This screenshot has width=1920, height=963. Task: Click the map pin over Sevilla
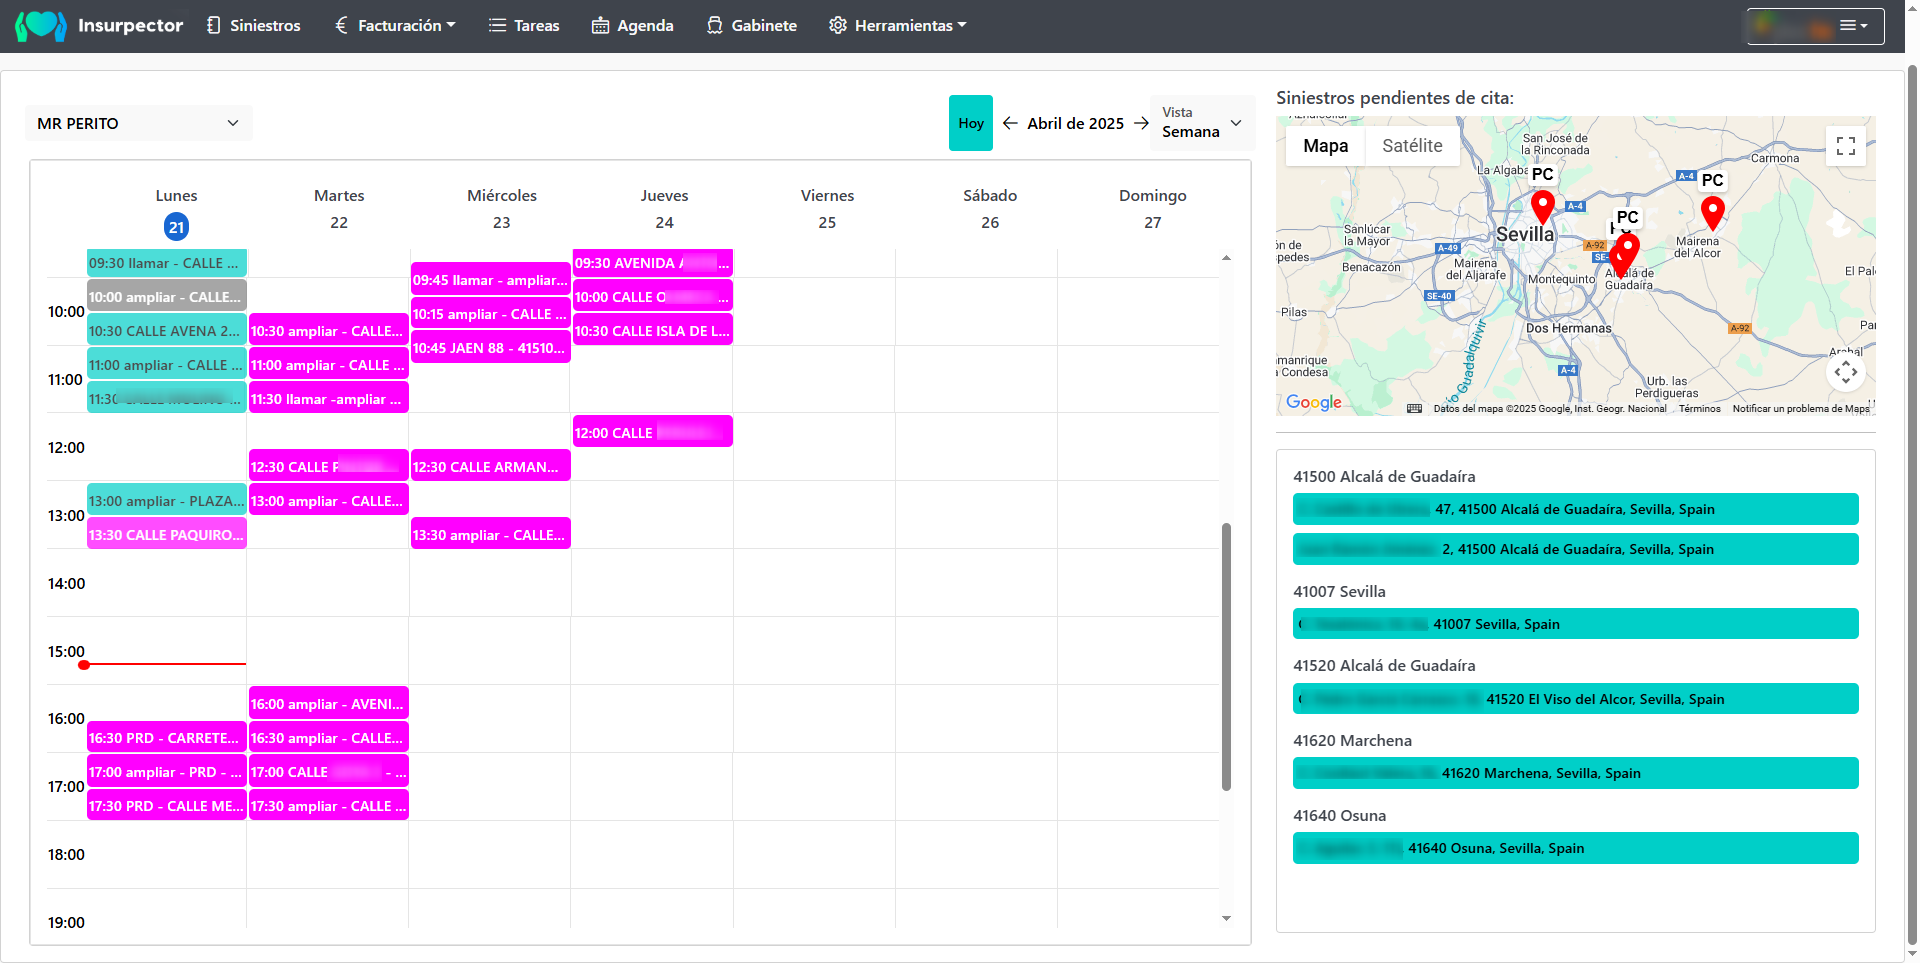coord(1542,208)
